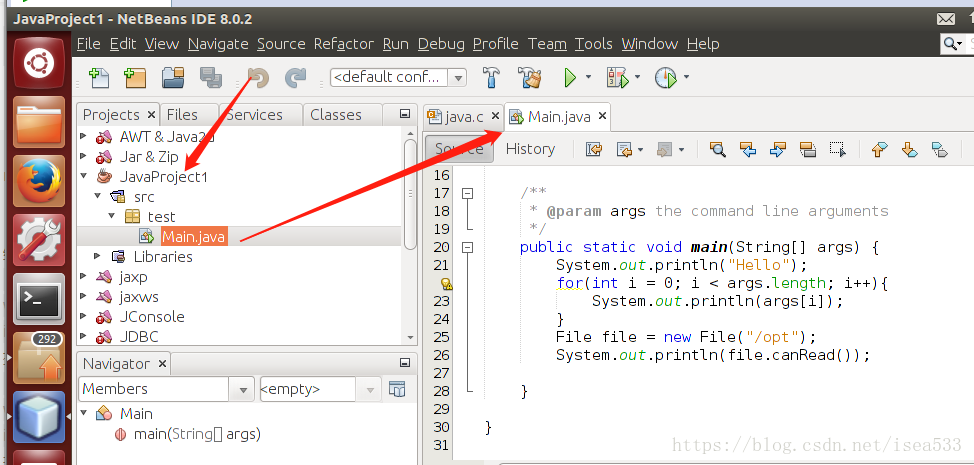Click the New Project toolbar icon
This screenshot has width=974, height=465.
135,78
